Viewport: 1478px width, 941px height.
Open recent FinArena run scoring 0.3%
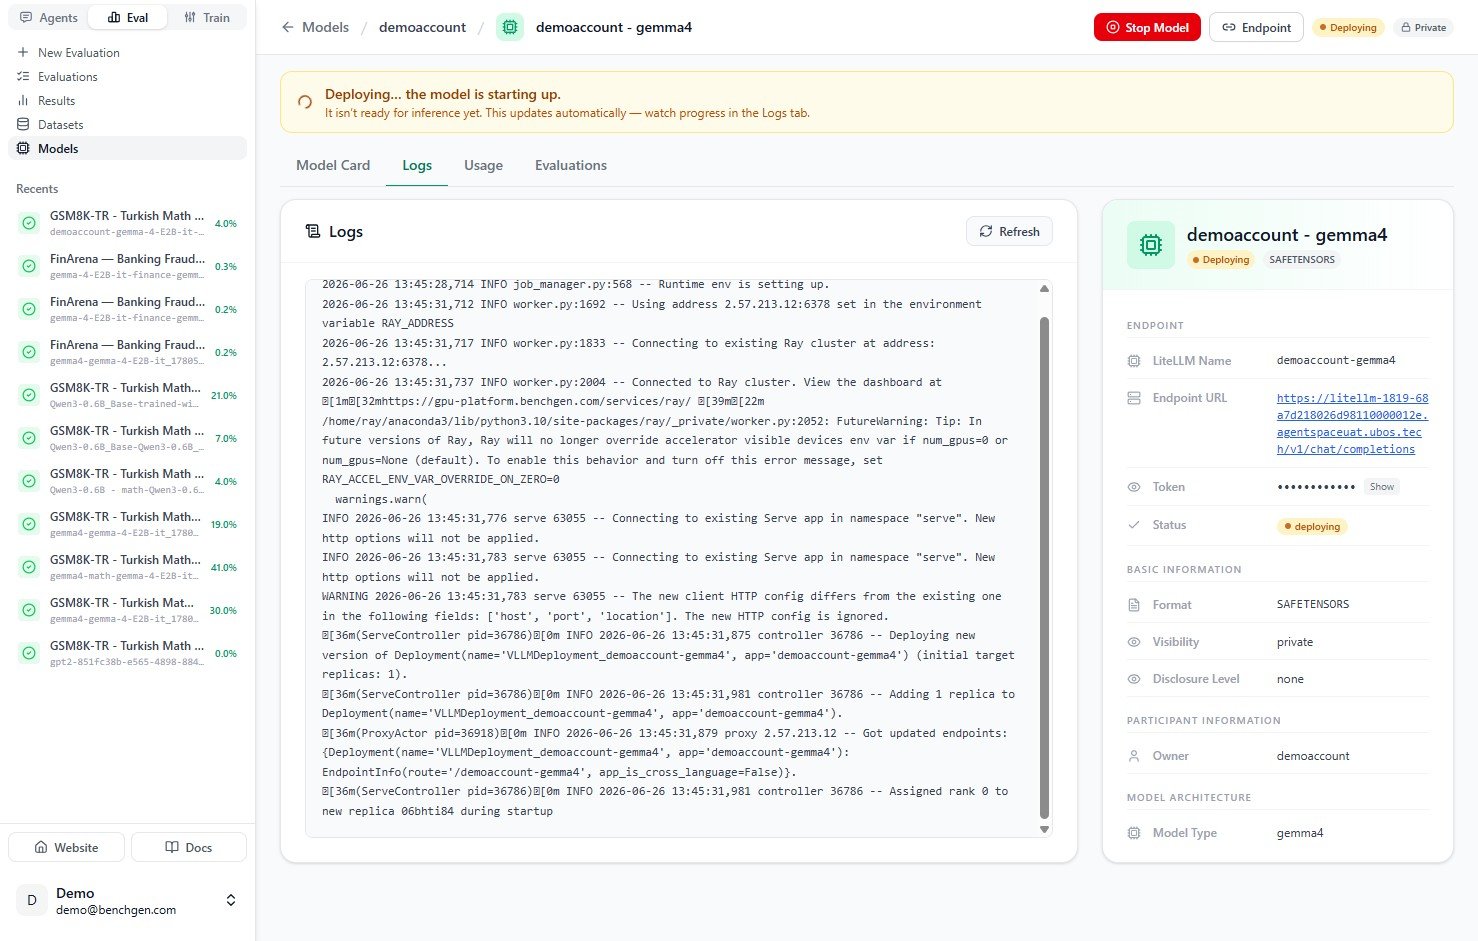click(x=127, y=266)
